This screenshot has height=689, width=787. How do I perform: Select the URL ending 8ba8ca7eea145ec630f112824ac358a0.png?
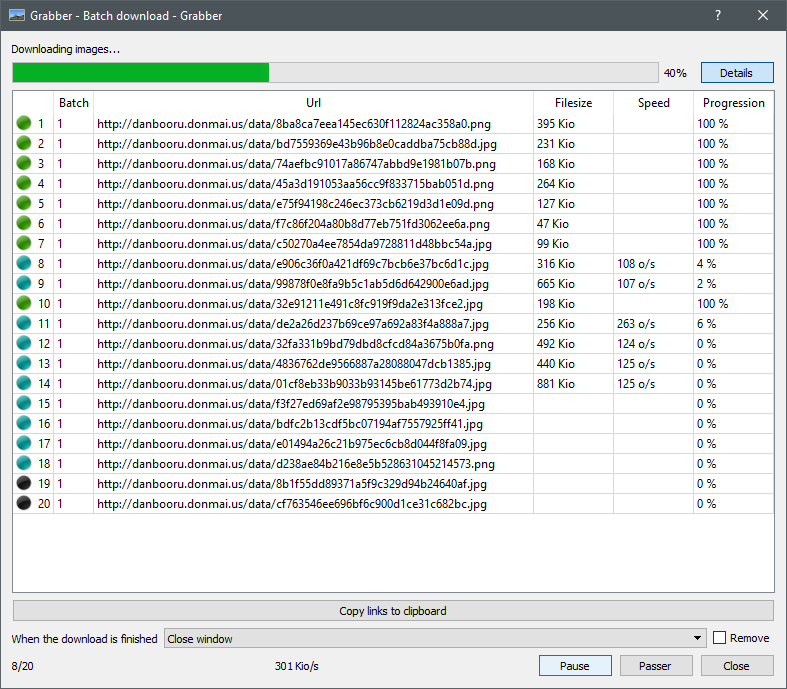[294, 123]
